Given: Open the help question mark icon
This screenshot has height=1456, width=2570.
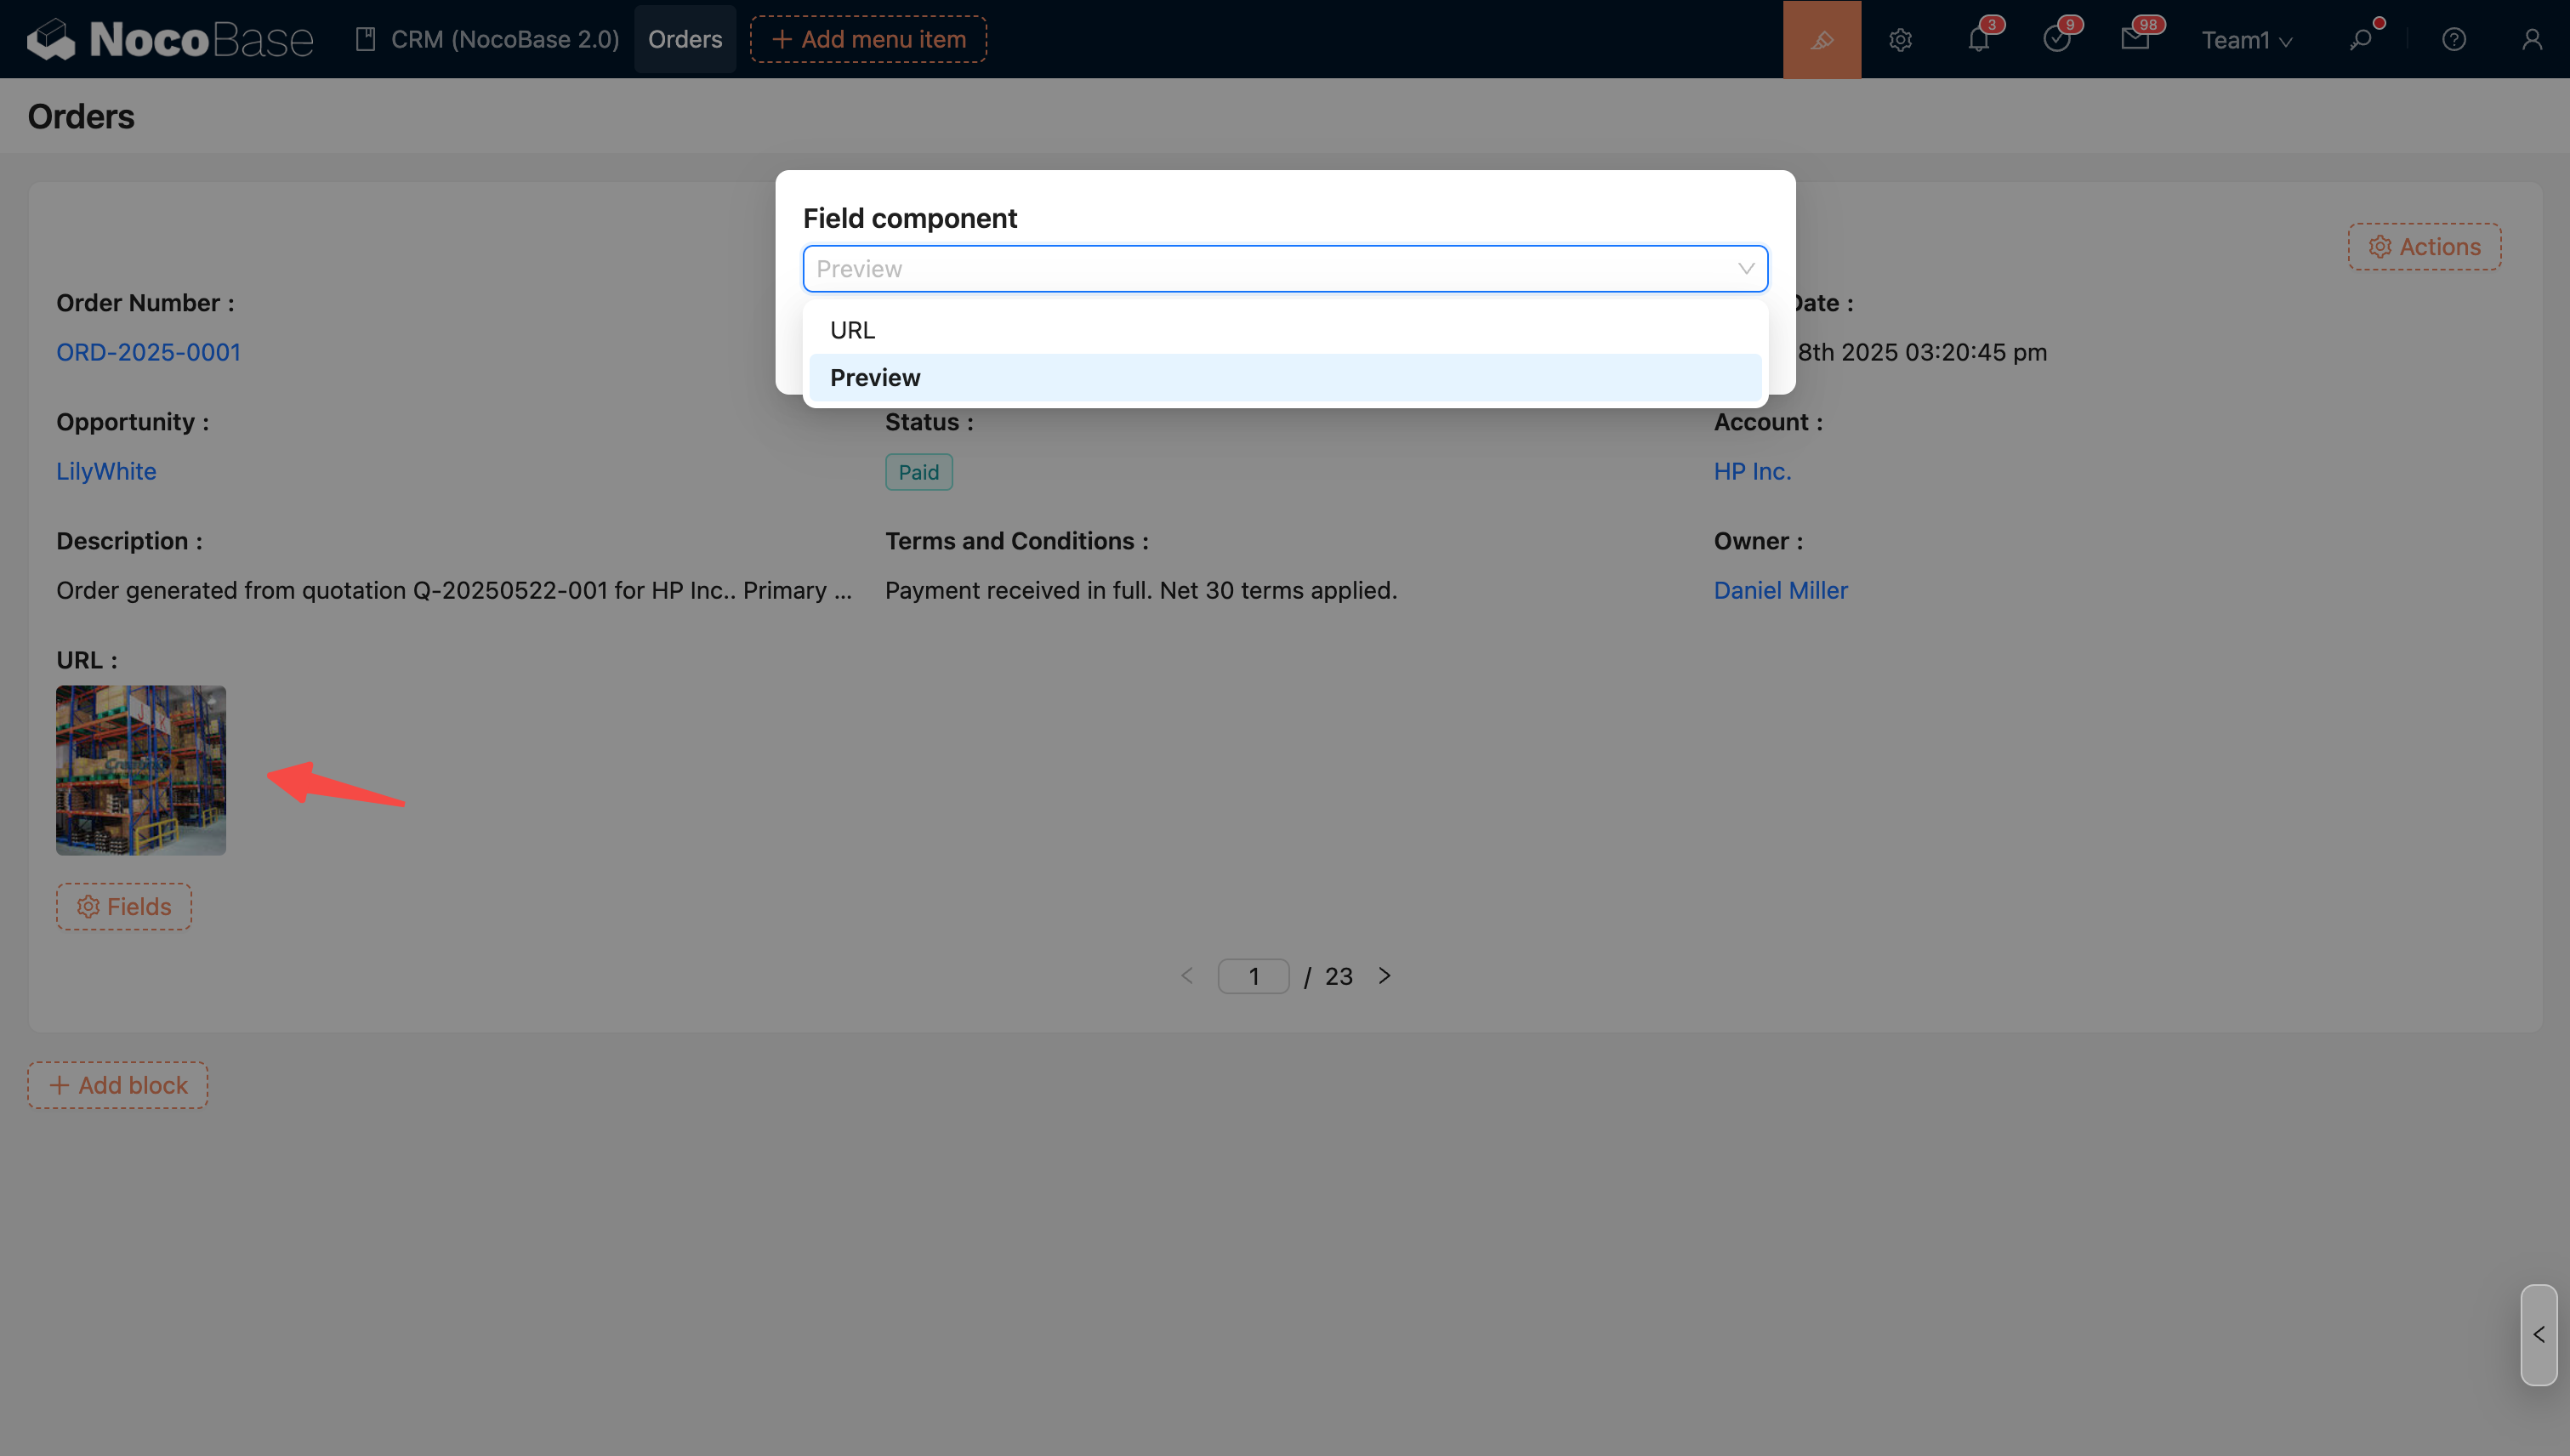Looking at the screenshot, I should click(2453, 40).
